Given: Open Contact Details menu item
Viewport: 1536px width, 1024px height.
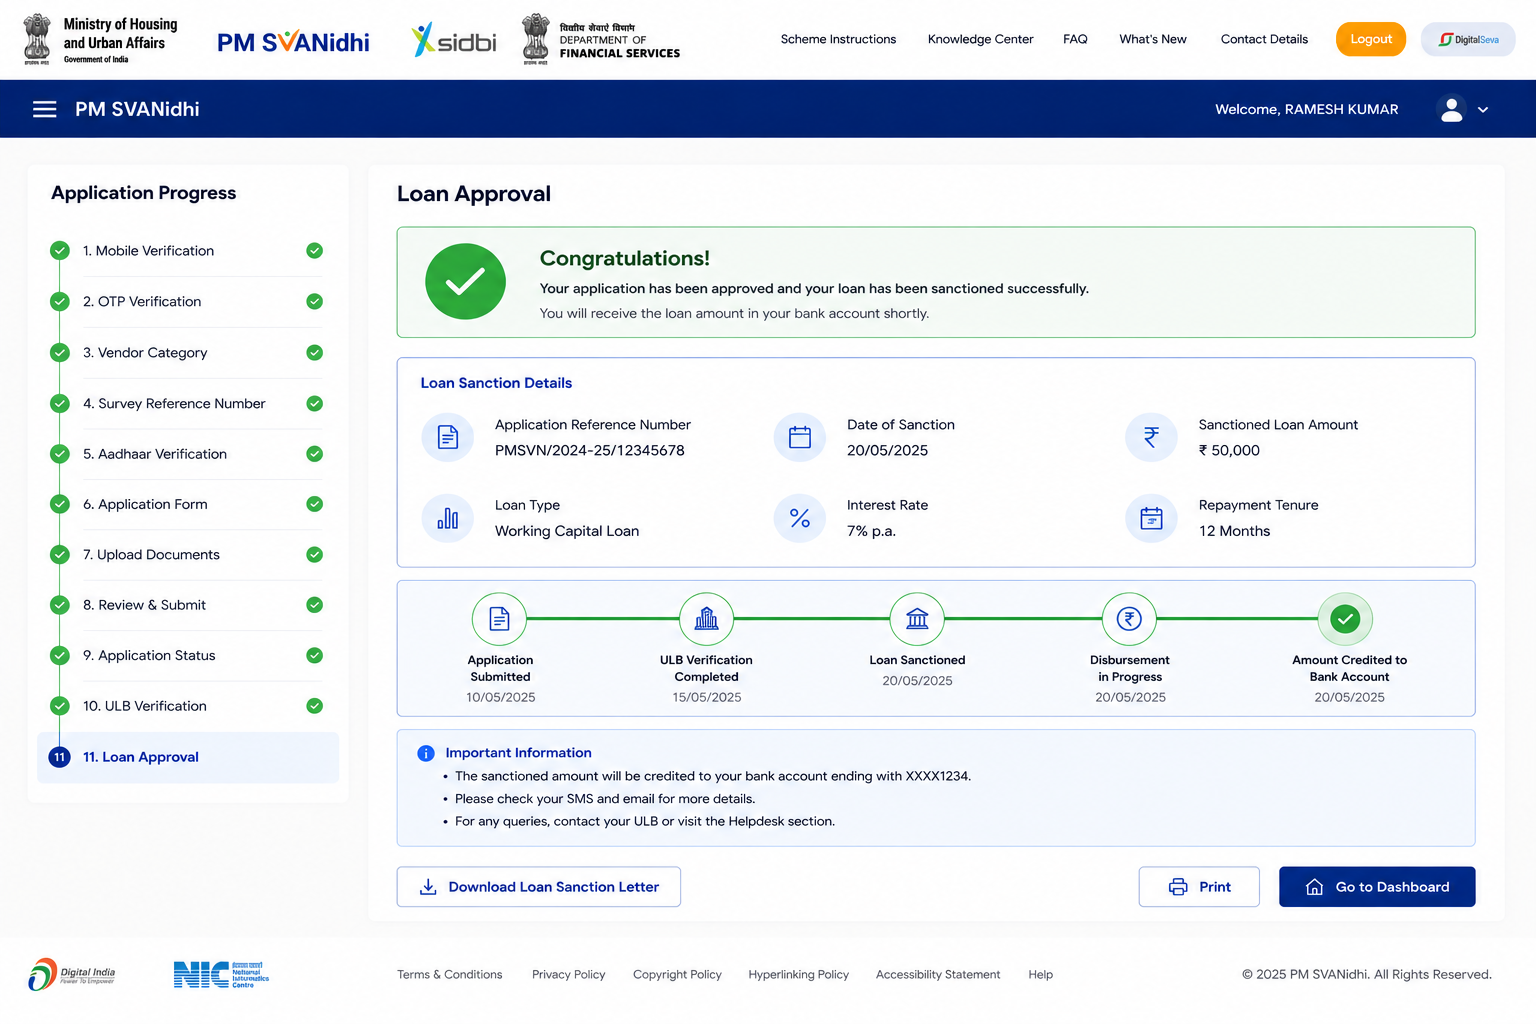Looking at the screenshot, I should (x=1264, y=39).
